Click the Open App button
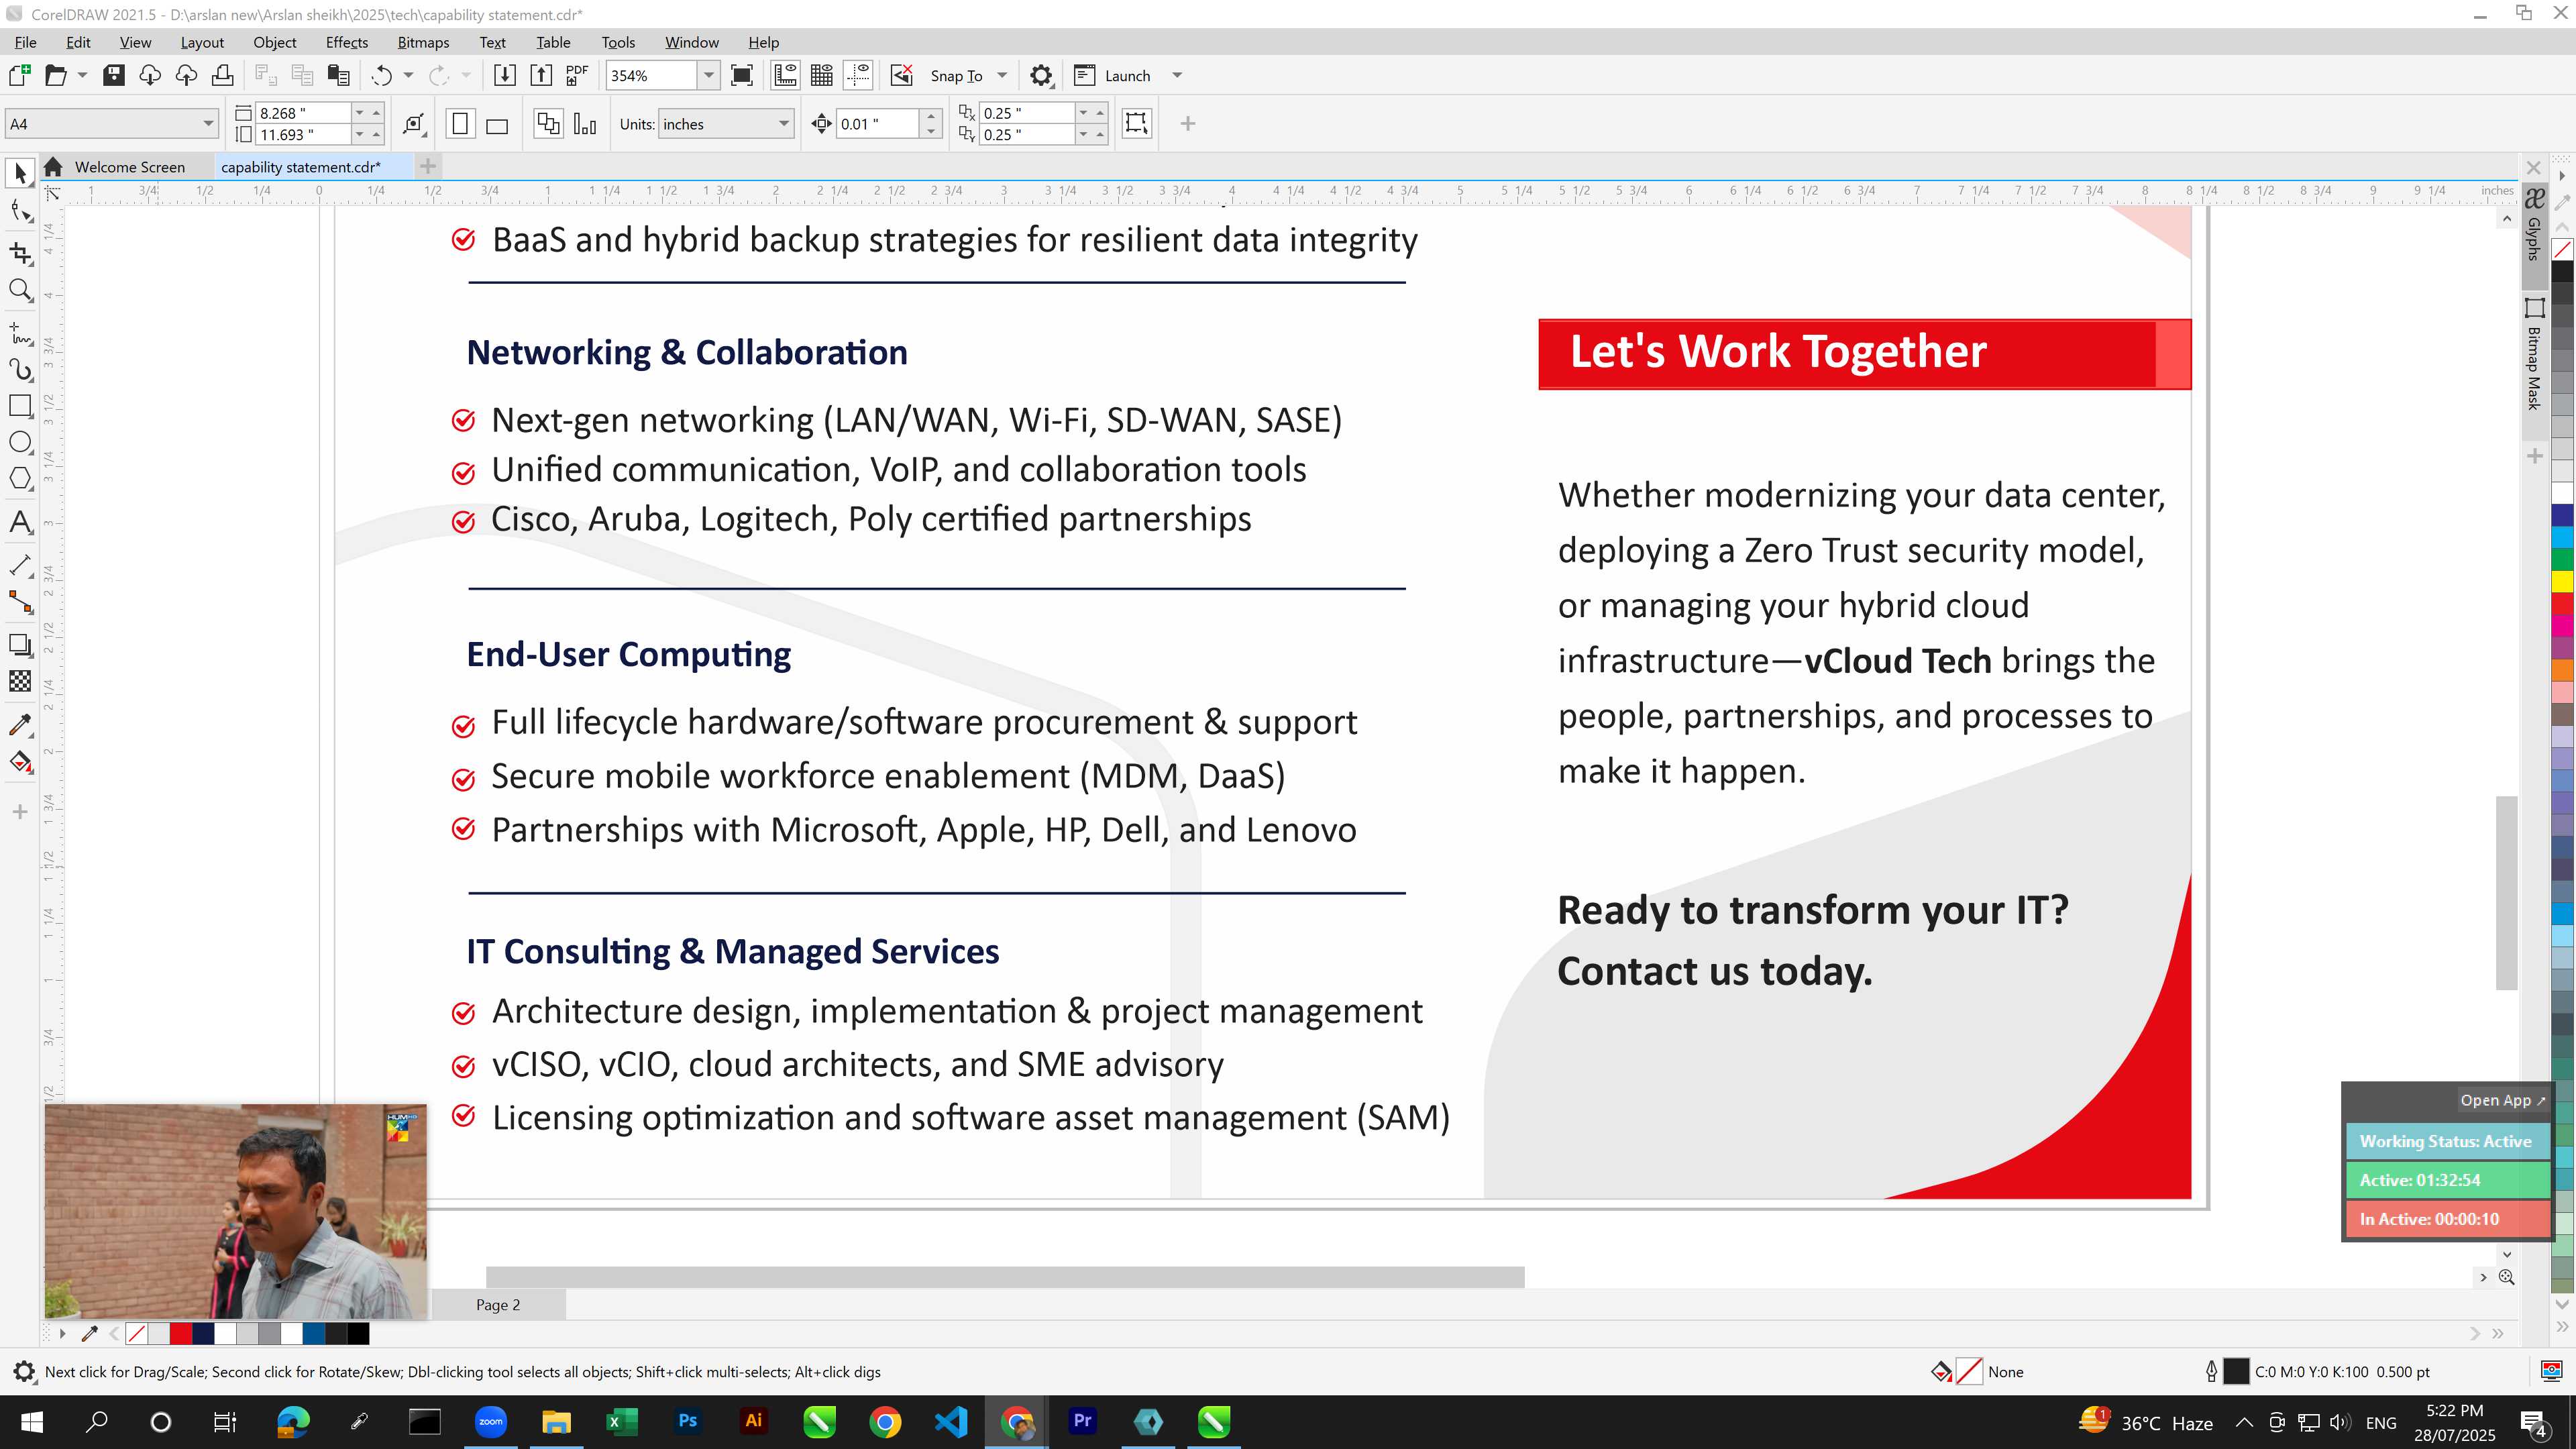Viewport: 2576px width, 1449px height. [x=2503, y=1100]
